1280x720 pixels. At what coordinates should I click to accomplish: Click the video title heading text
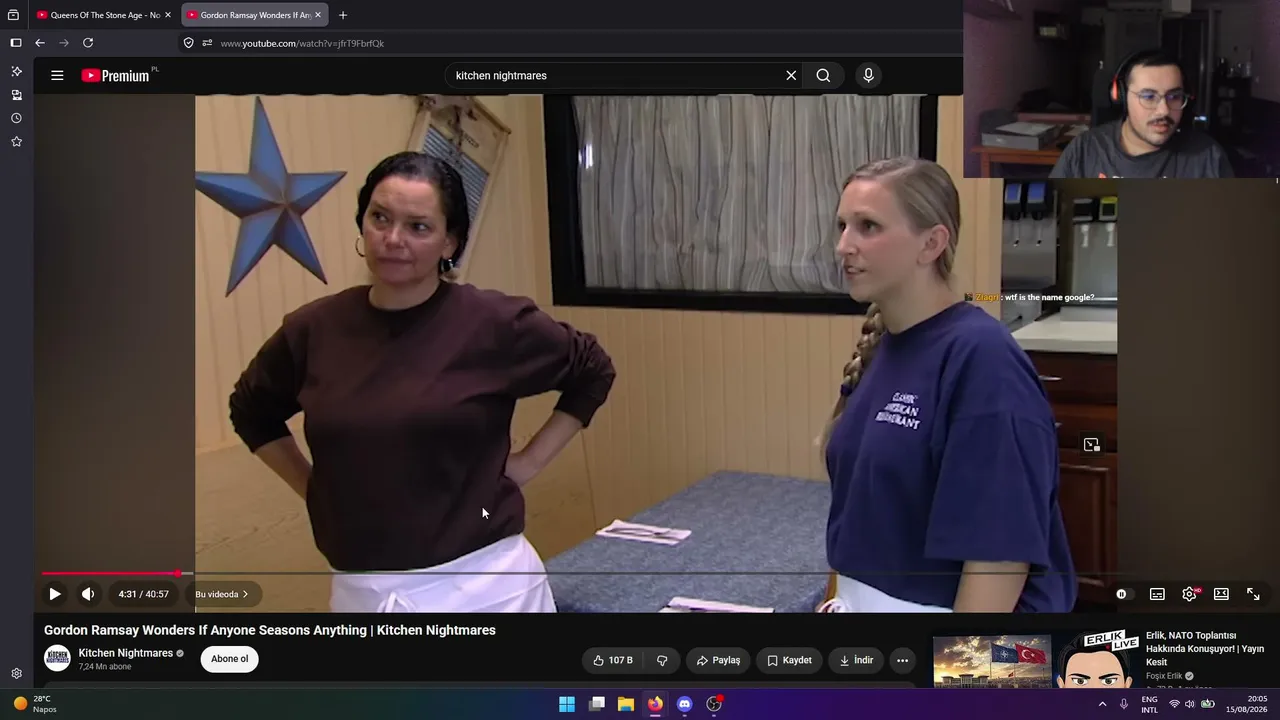(270, 630)
